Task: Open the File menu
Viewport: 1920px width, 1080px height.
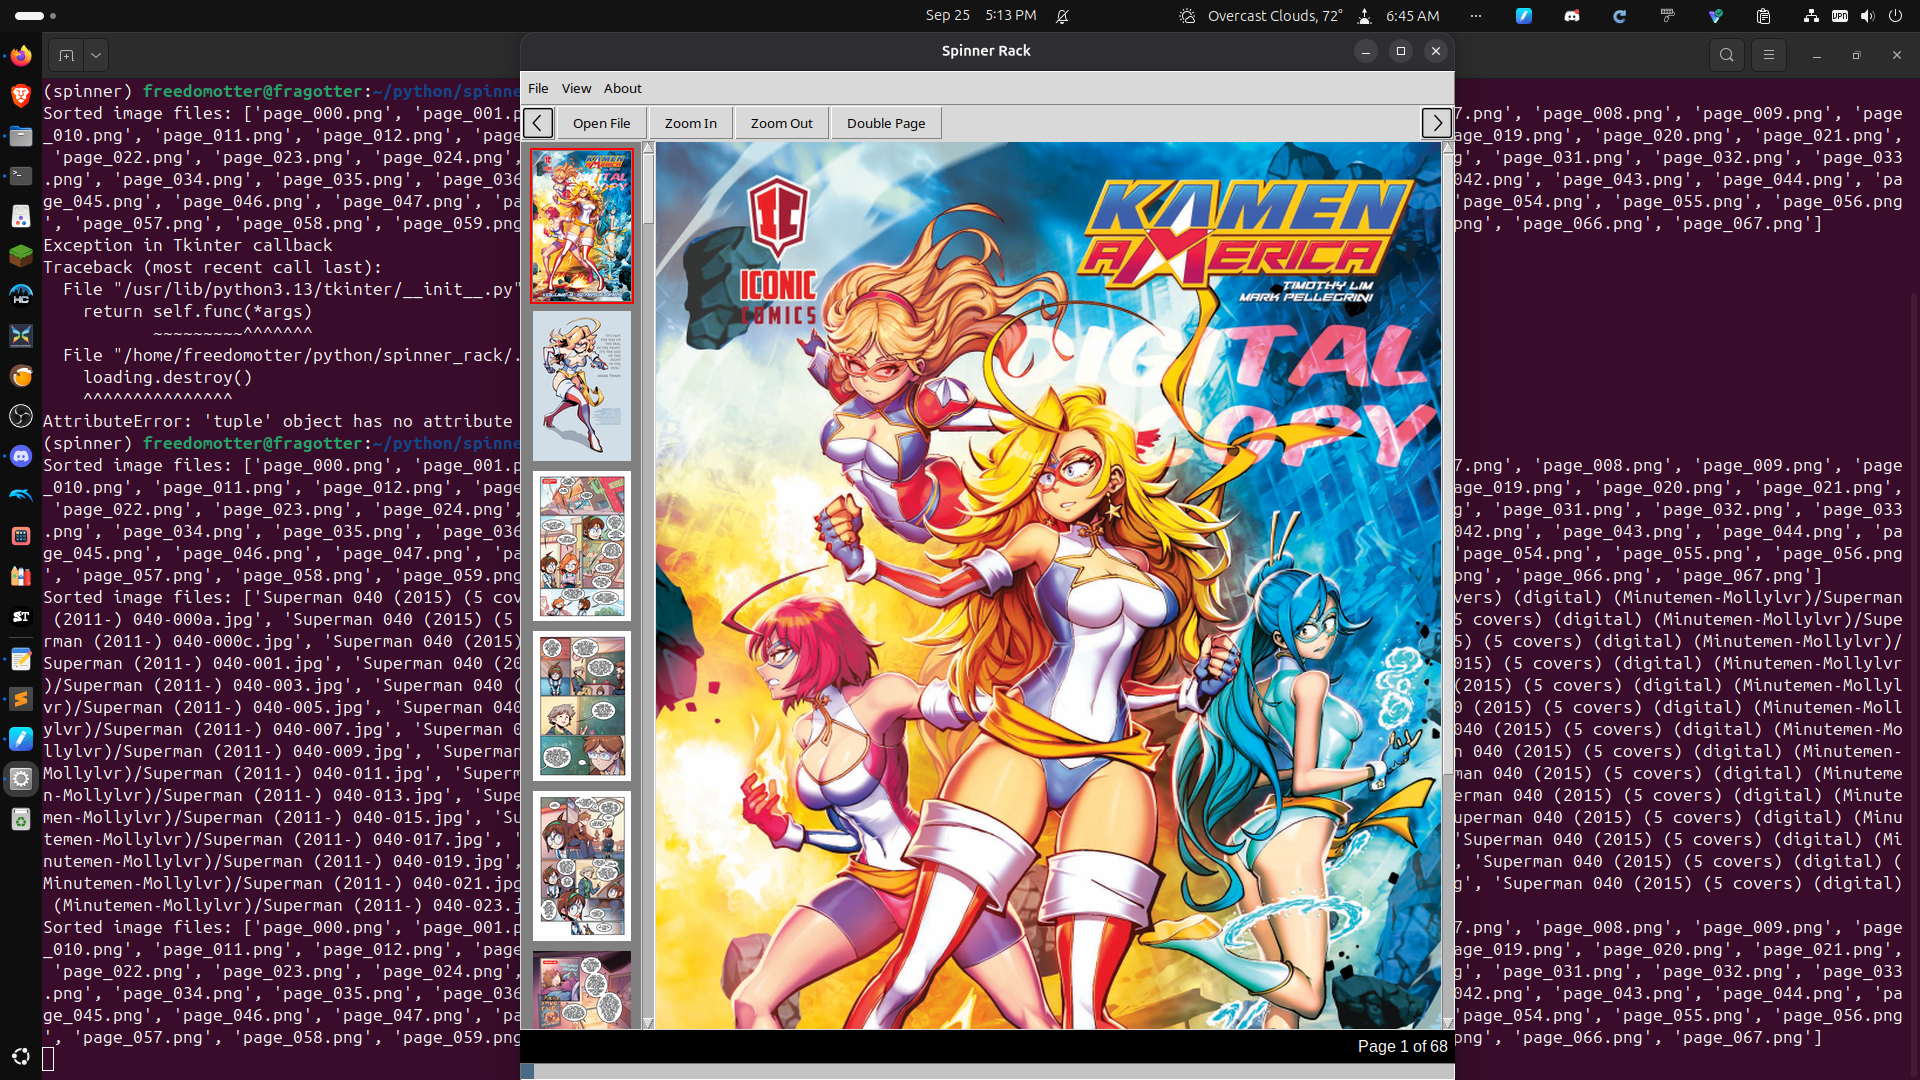Action: pos(538,88)
